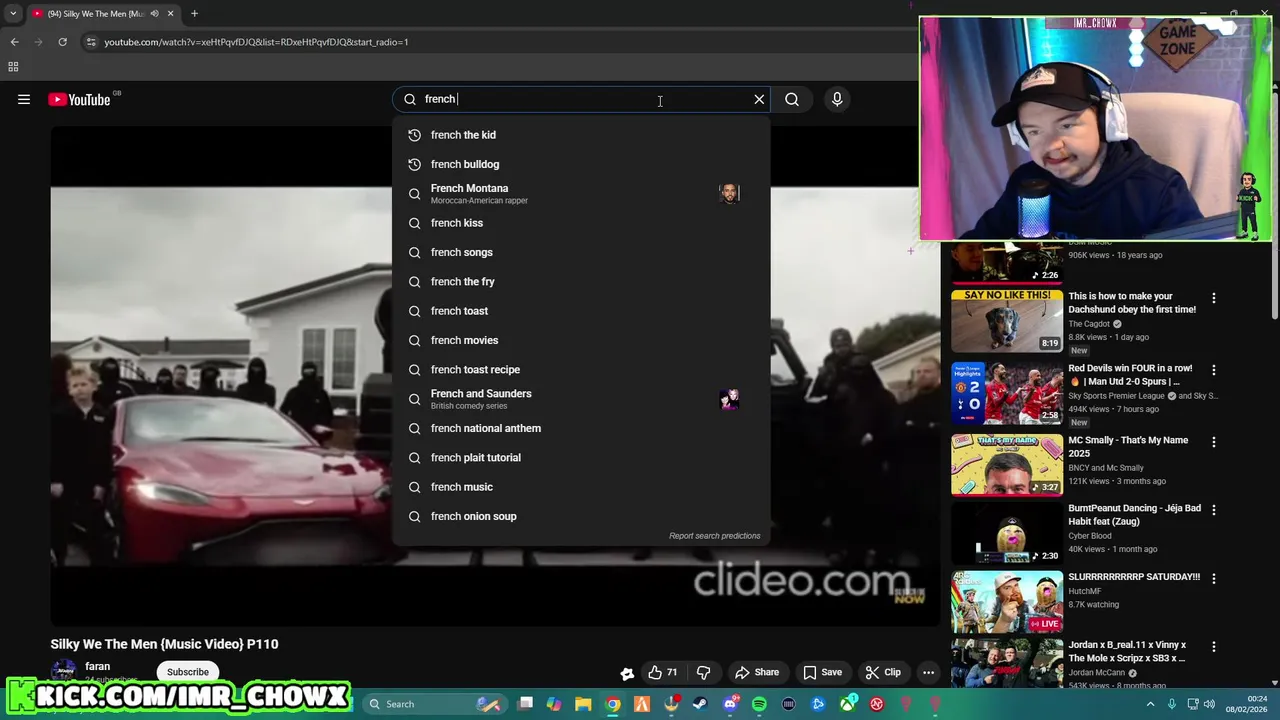Viewport: 1280px width, 720px height.
Task: Pick the 'french kiss' suggestion
Action: coord(582,223)
